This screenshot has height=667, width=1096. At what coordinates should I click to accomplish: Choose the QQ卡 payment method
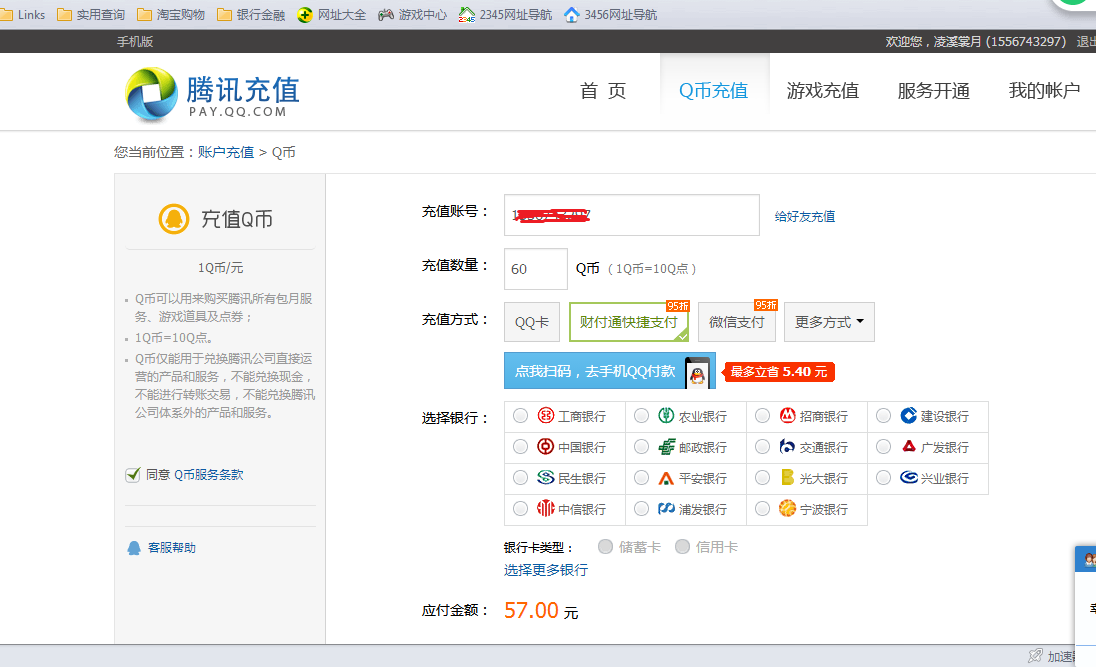(x=532, y=322)
